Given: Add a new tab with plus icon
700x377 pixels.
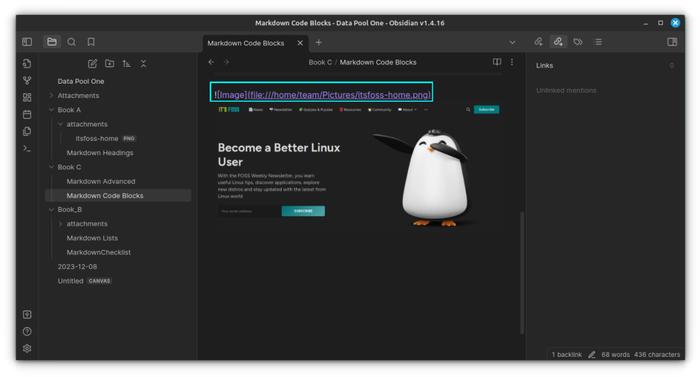Looking at the screenshot, I should pyautogui.click(x=319, y=42).
